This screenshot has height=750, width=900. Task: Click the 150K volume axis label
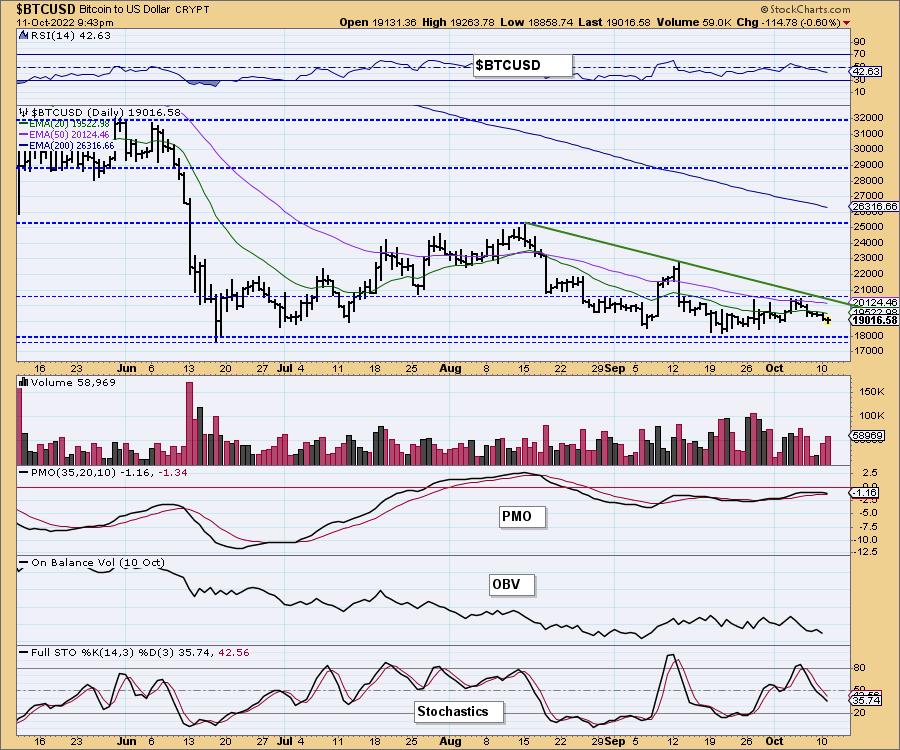point(872,391)
